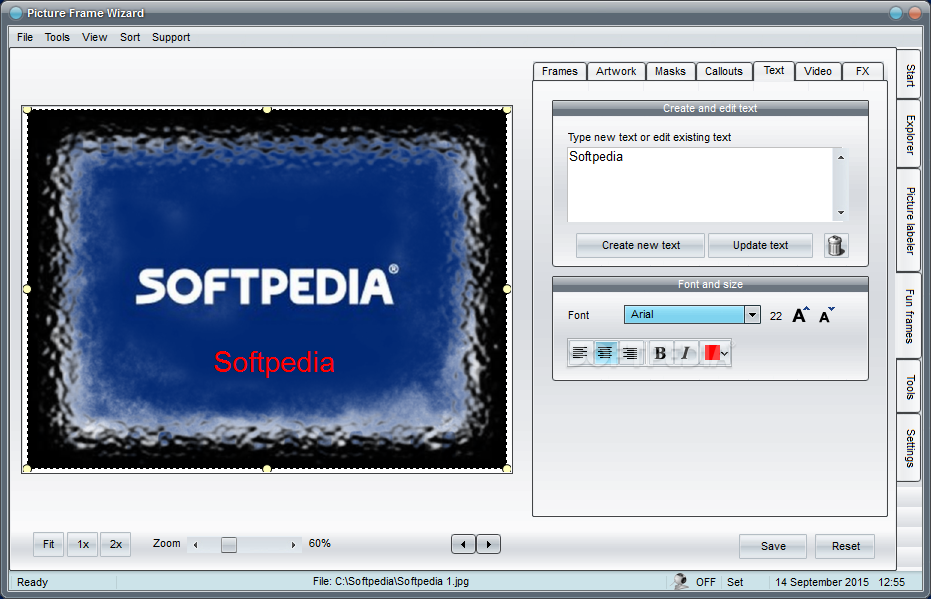Open the Settings side tab

tap(909, 448)
